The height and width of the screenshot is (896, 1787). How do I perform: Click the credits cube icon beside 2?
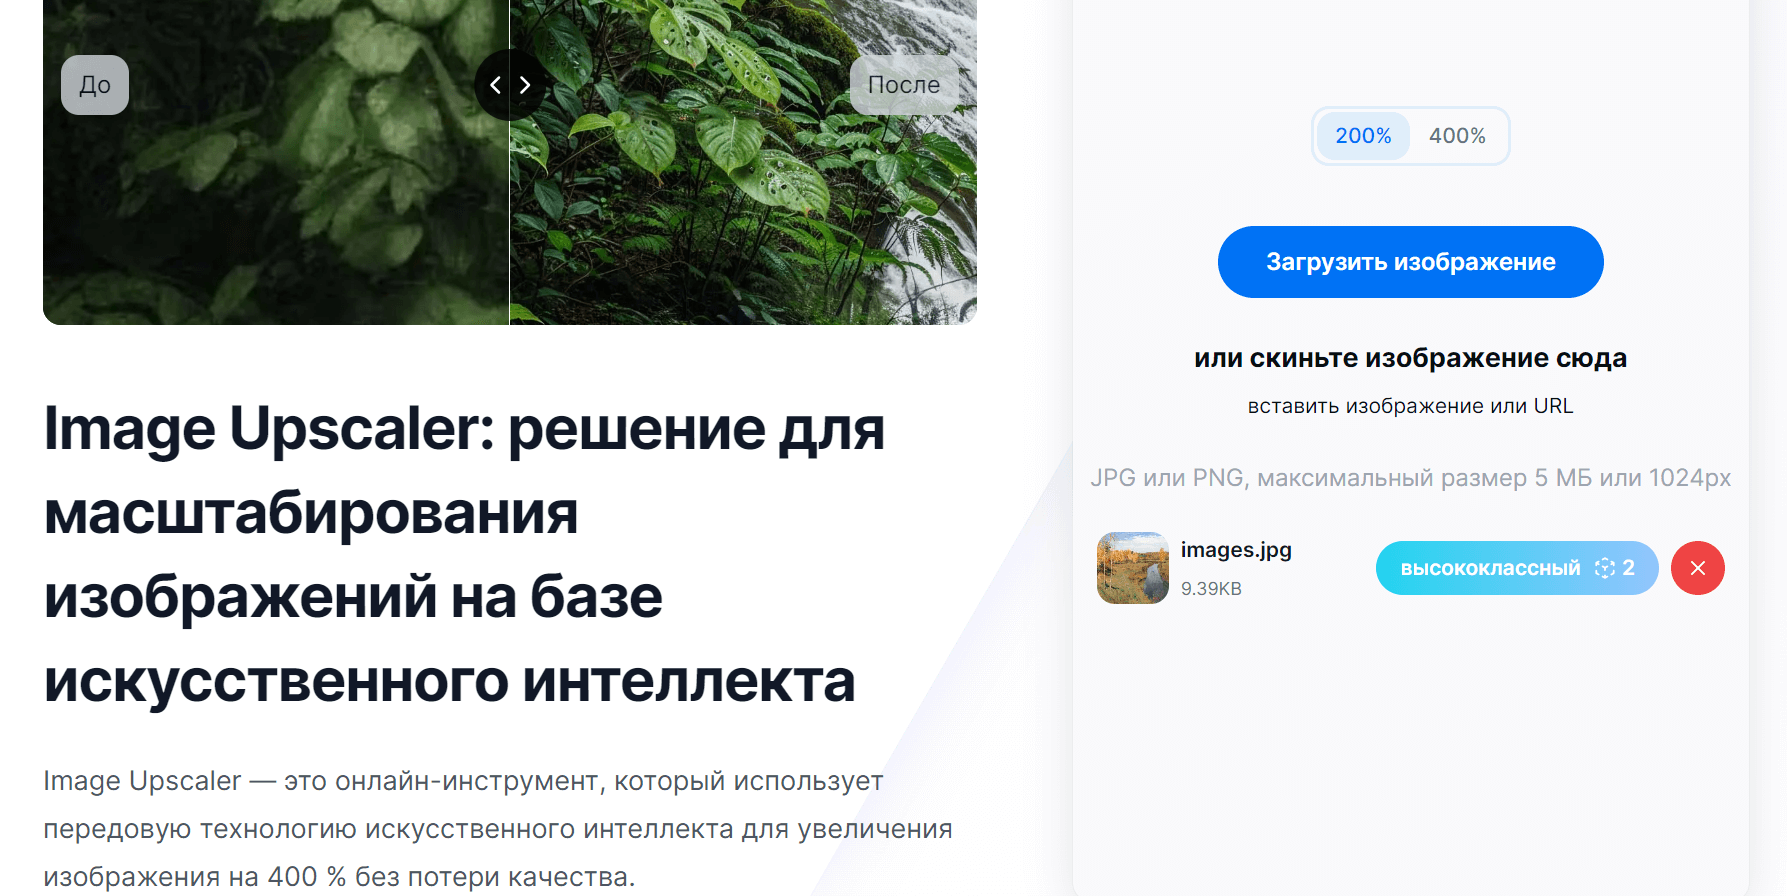point(1604,568)
